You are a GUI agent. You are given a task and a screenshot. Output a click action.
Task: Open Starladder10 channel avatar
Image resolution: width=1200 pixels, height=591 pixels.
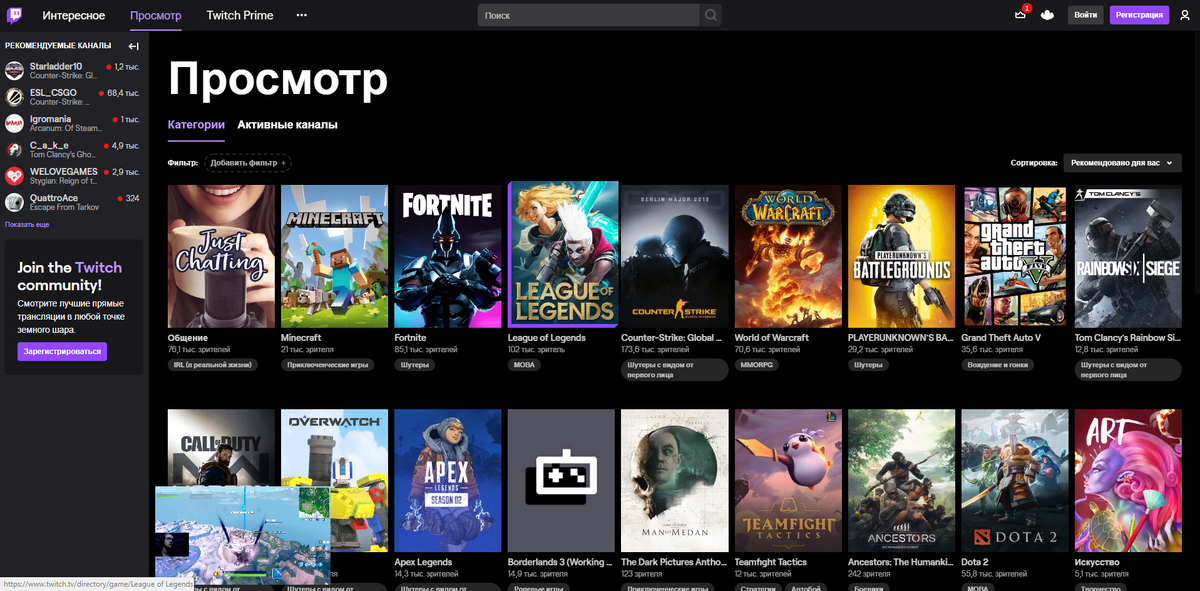pyautogui.click(x=14, y=71)
